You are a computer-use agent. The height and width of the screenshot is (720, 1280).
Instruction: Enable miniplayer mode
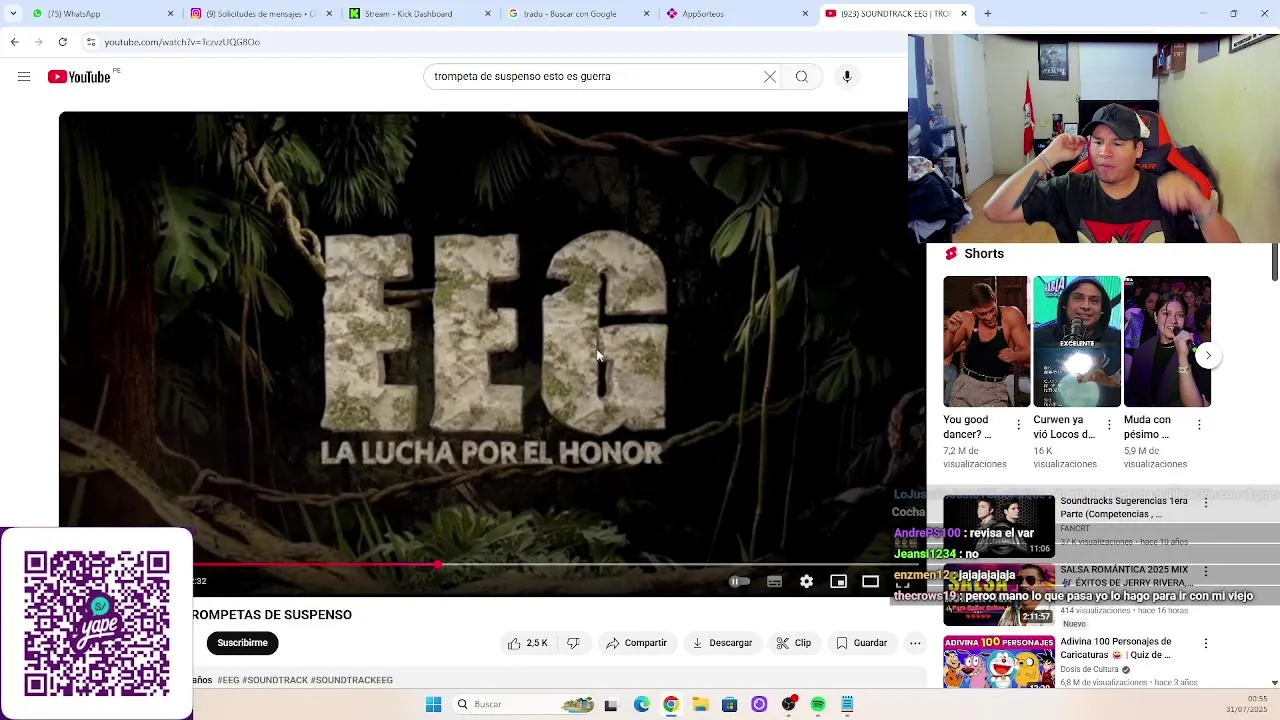[x=838, y=582]
